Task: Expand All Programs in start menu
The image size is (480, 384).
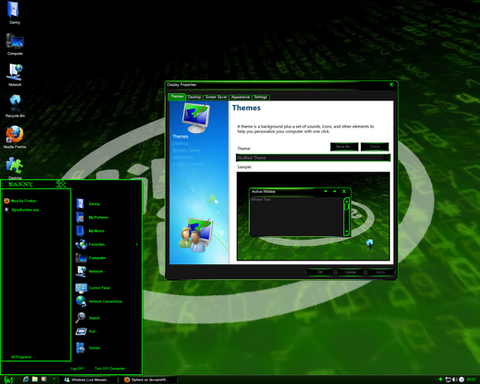Action: click(x=22, y=357)
